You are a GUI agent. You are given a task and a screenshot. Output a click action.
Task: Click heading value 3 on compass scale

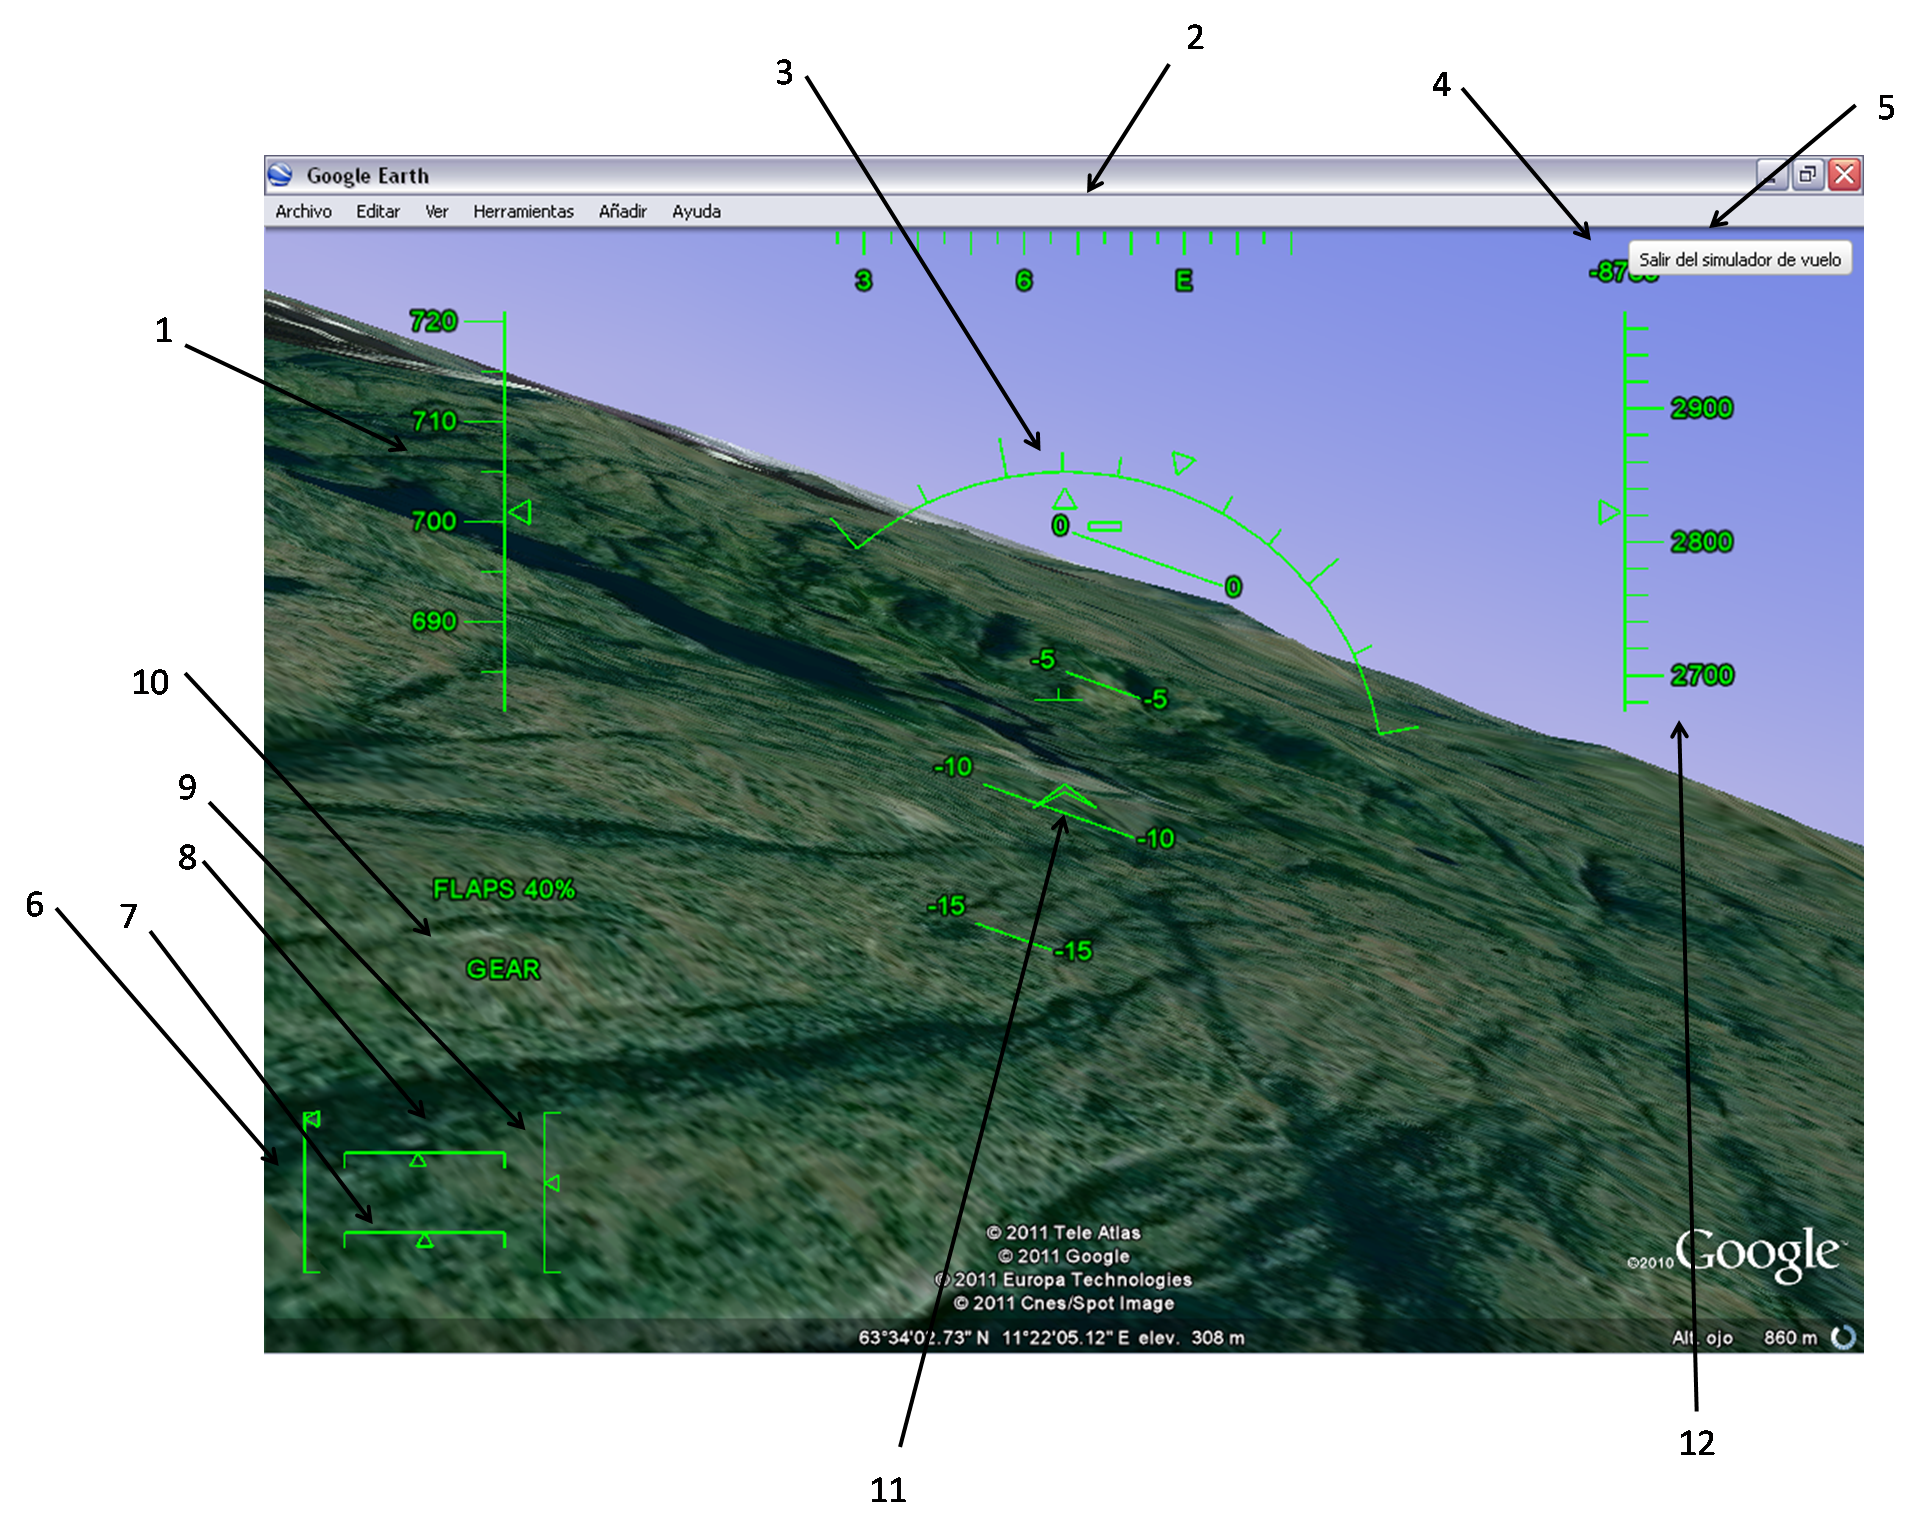[x=864, y=281]
